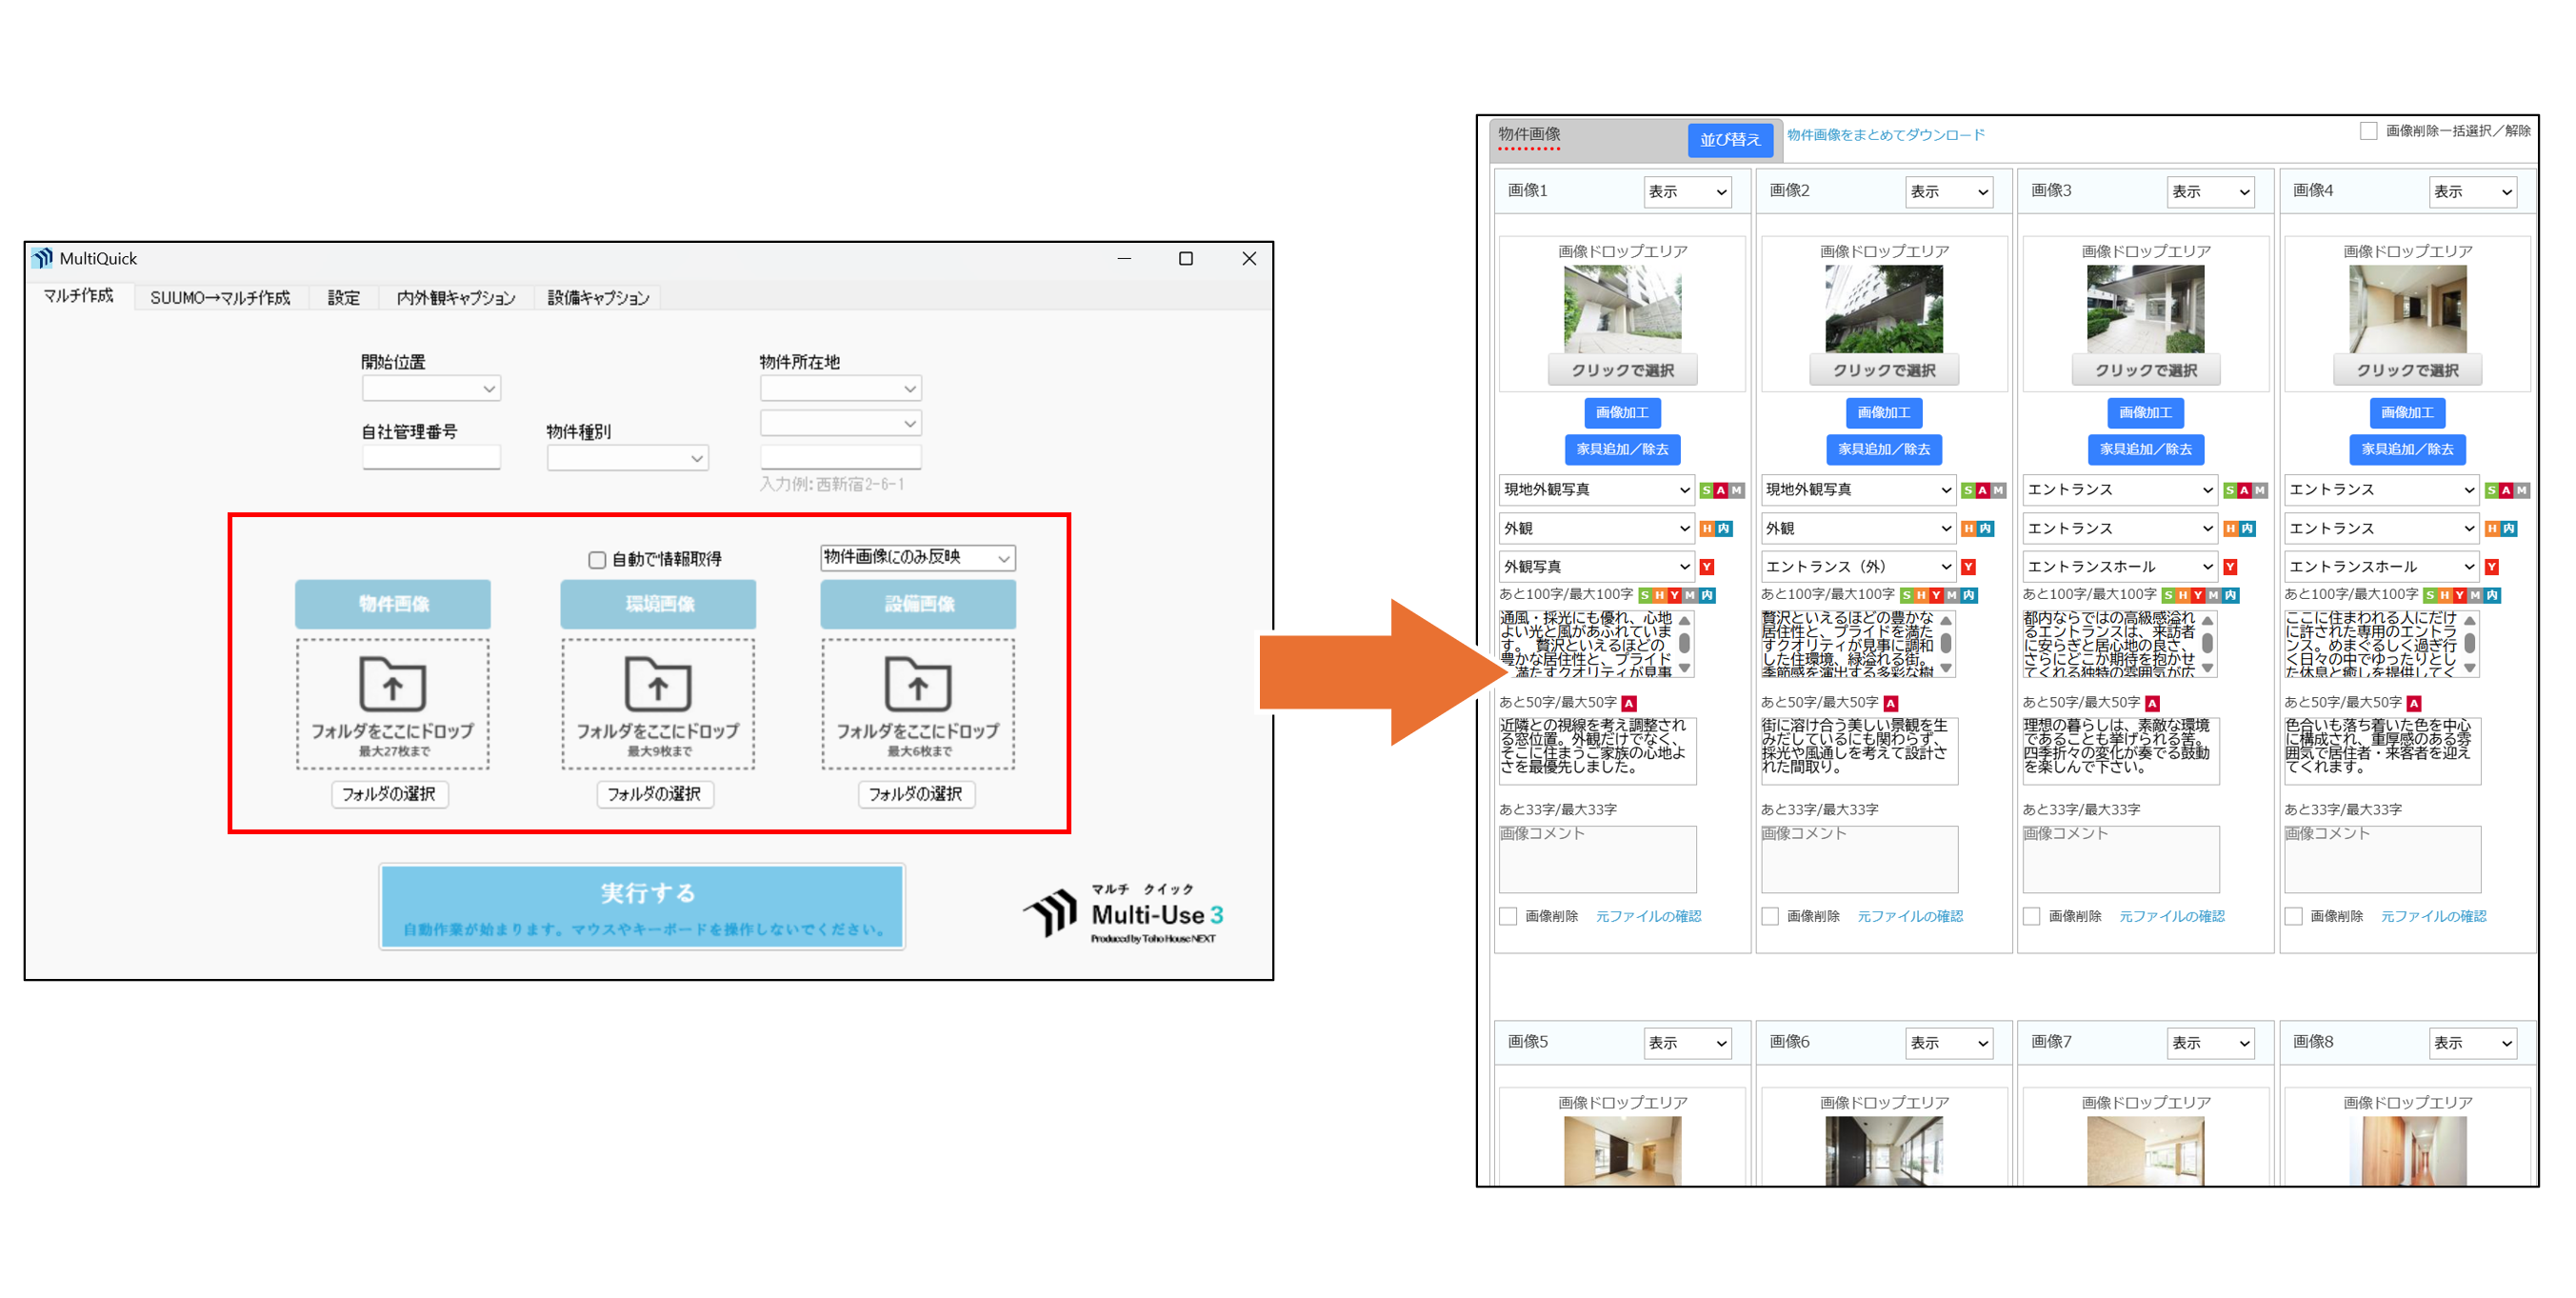Click the folder upload icon under 環境画像
2576x1298 pixels.
coord(657,684)
